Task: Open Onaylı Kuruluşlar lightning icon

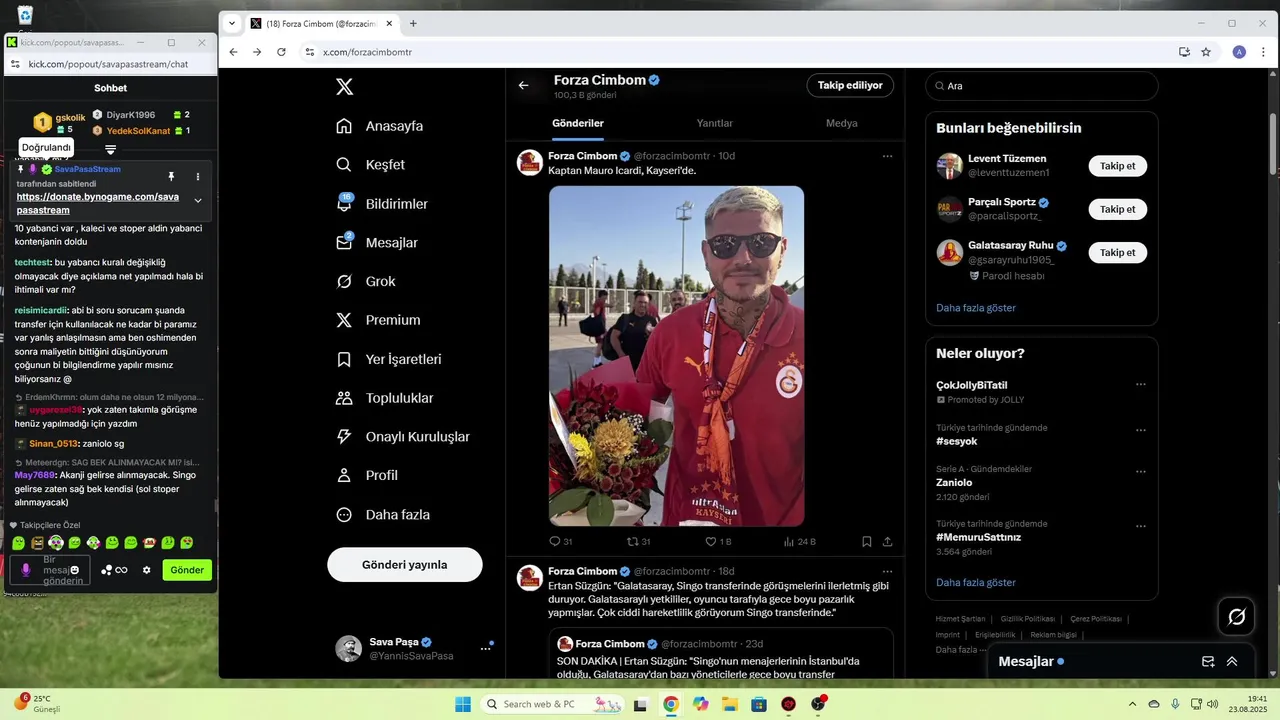Action: point(344,437)
